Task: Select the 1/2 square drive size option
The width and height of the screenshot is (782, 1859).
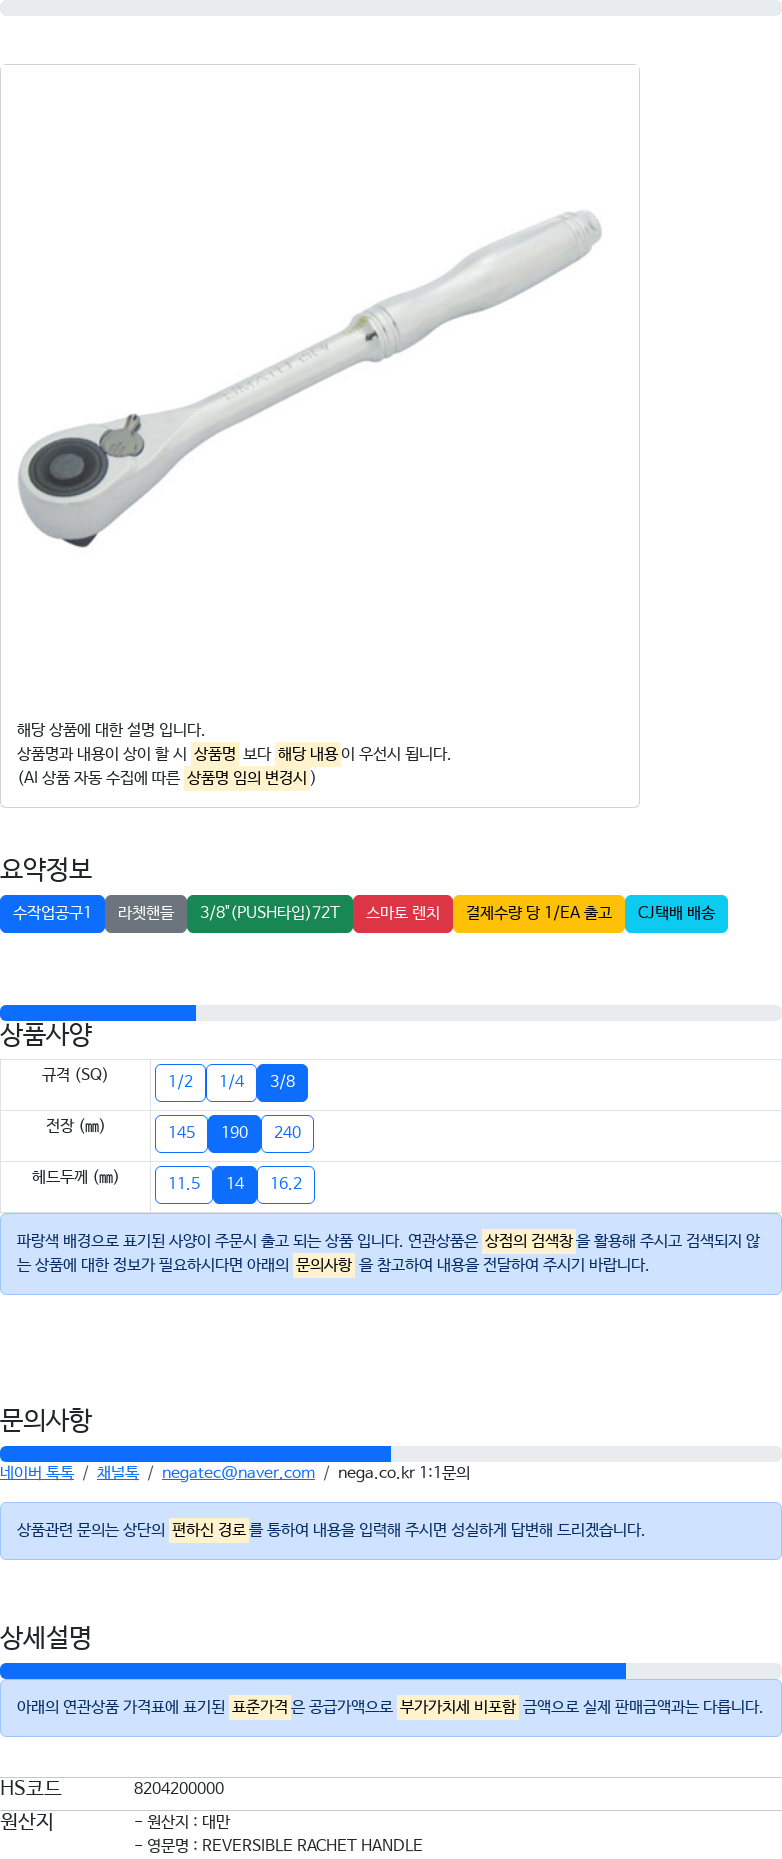Action: (x=180, y=1082)
